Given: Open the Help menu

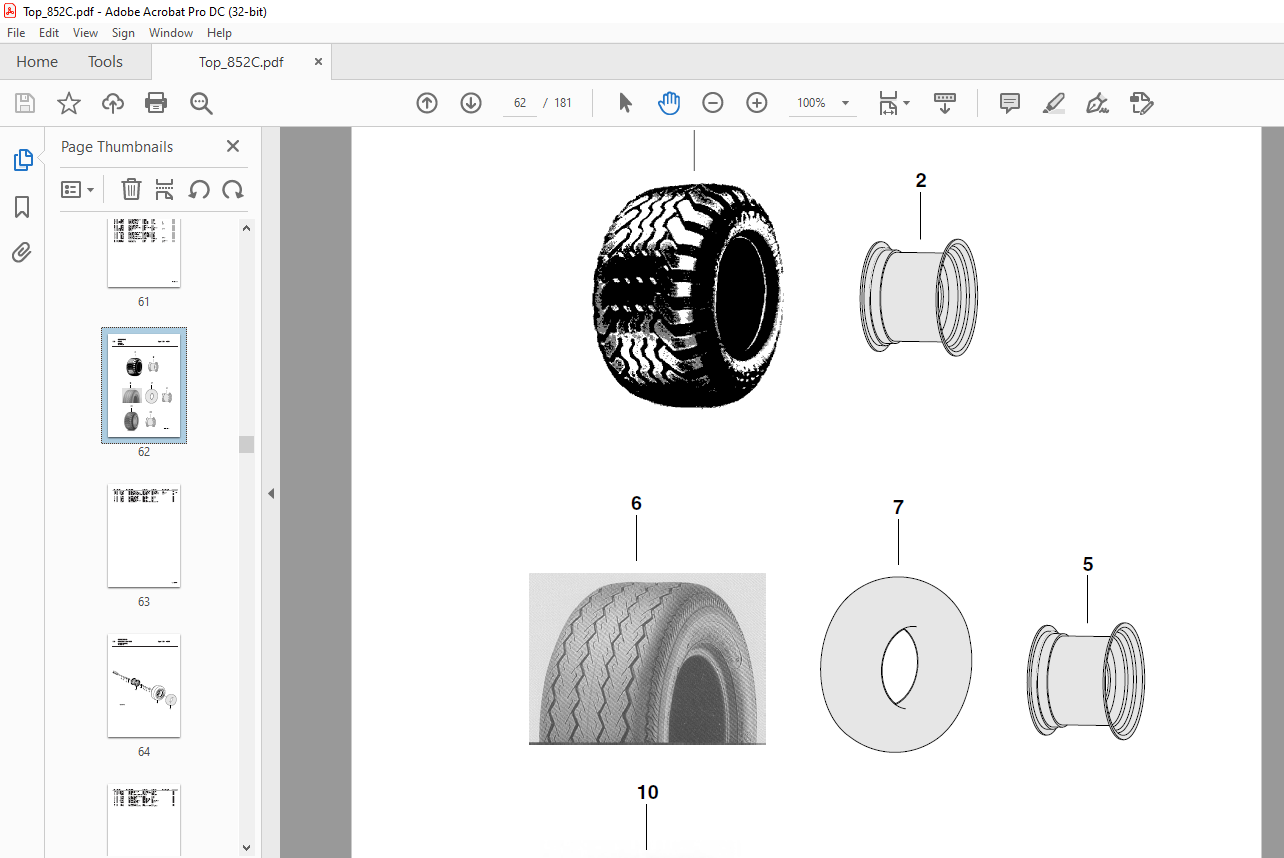Looking at the screenshot, I should [219, 33].
